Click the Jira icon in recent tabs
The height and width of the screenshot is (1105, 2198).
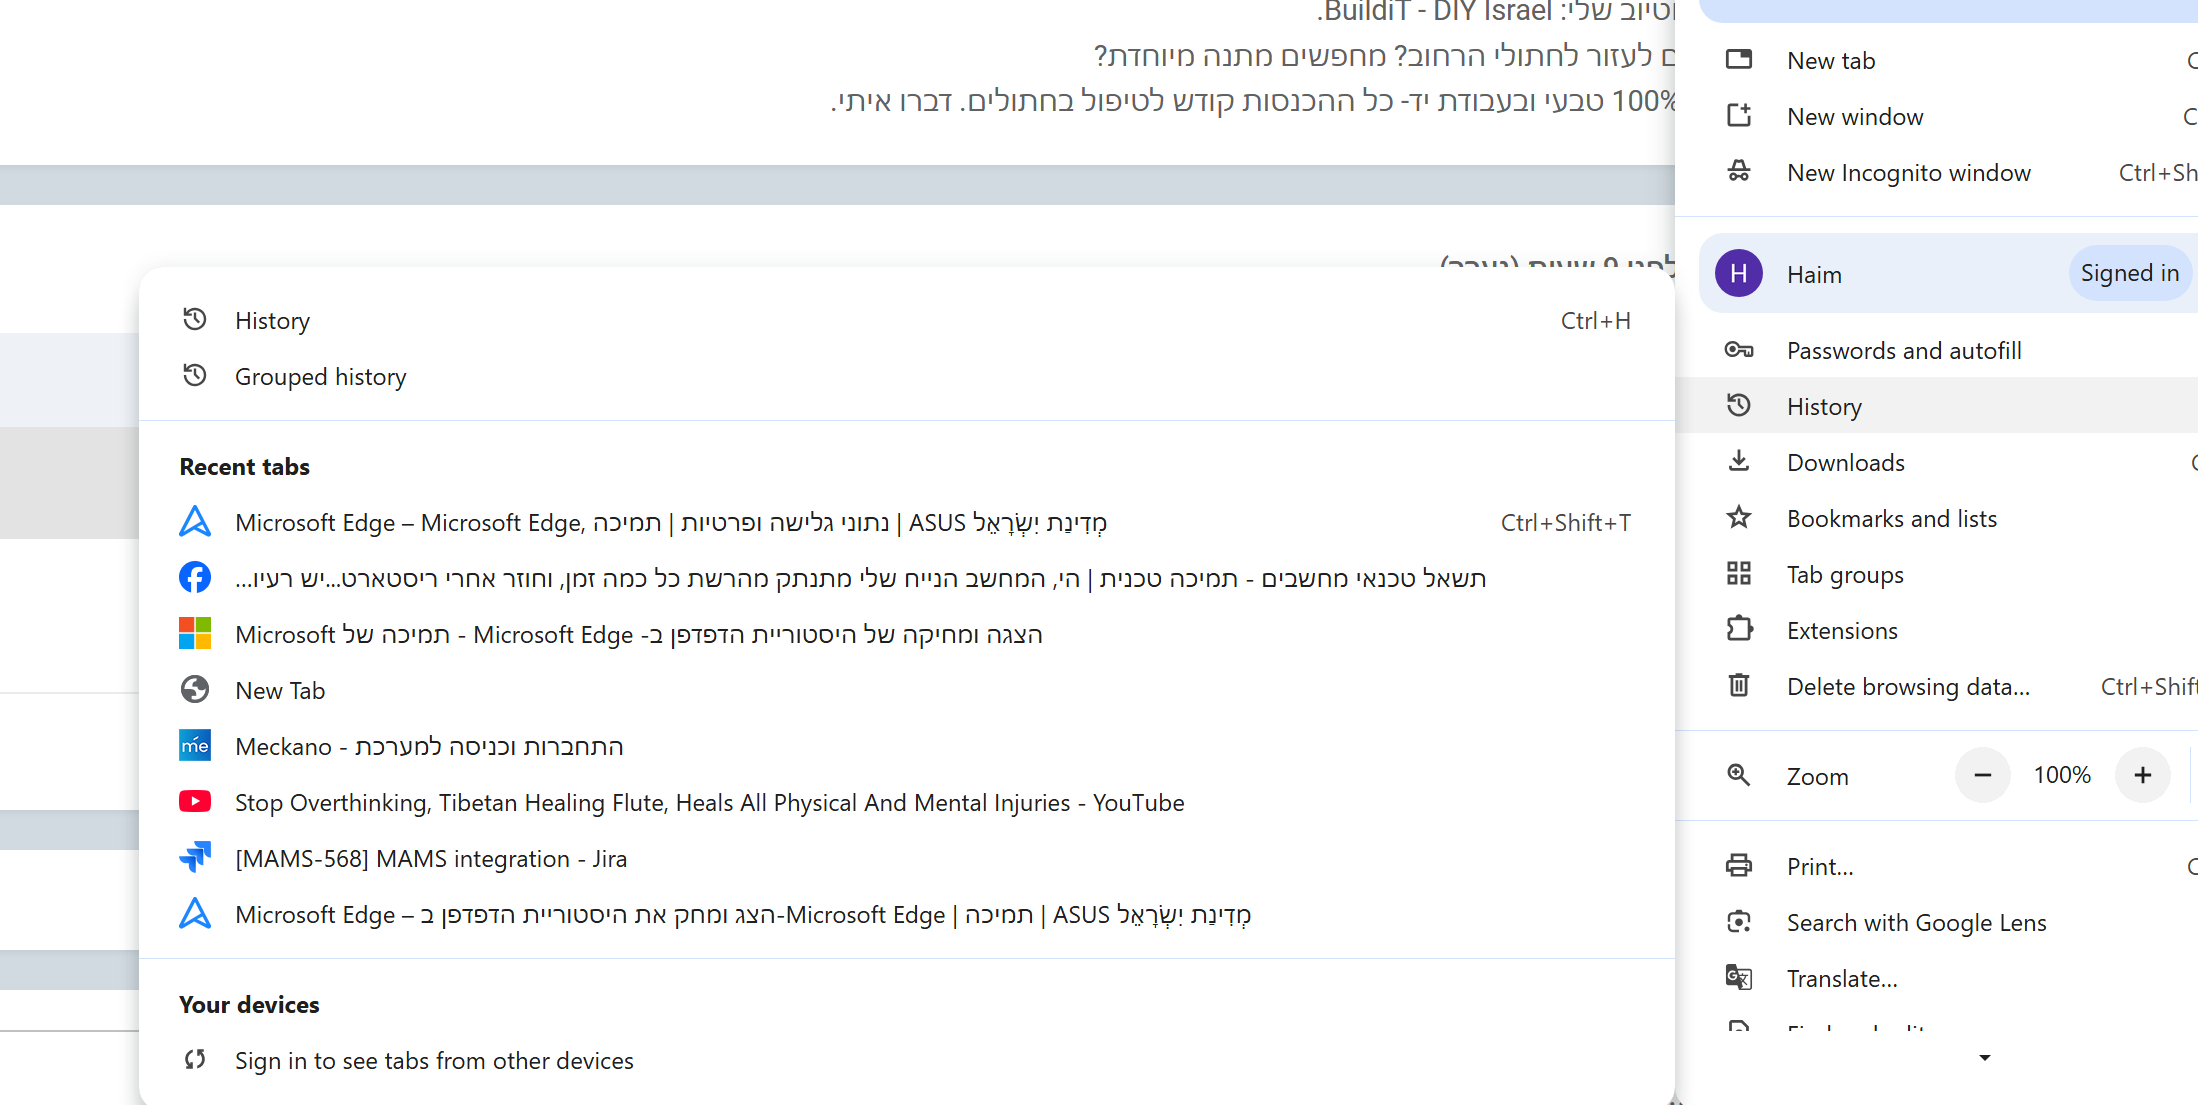pos(195,858)
